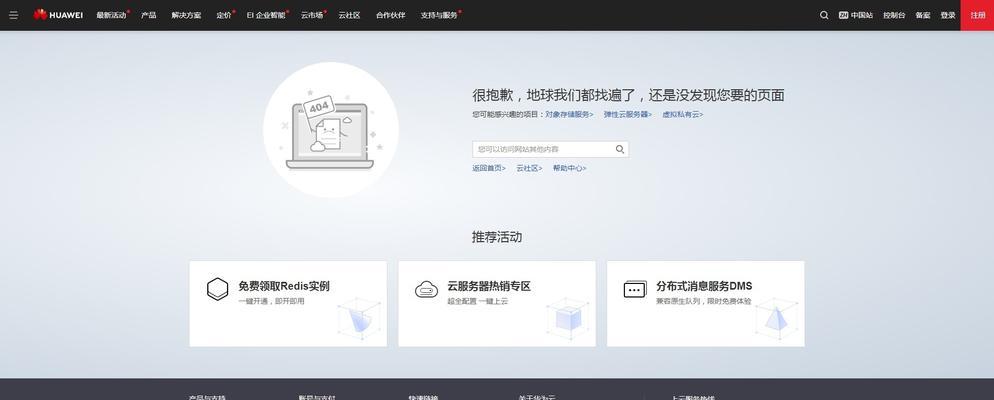Open the search icon in top navigation

tap(823, 15)
